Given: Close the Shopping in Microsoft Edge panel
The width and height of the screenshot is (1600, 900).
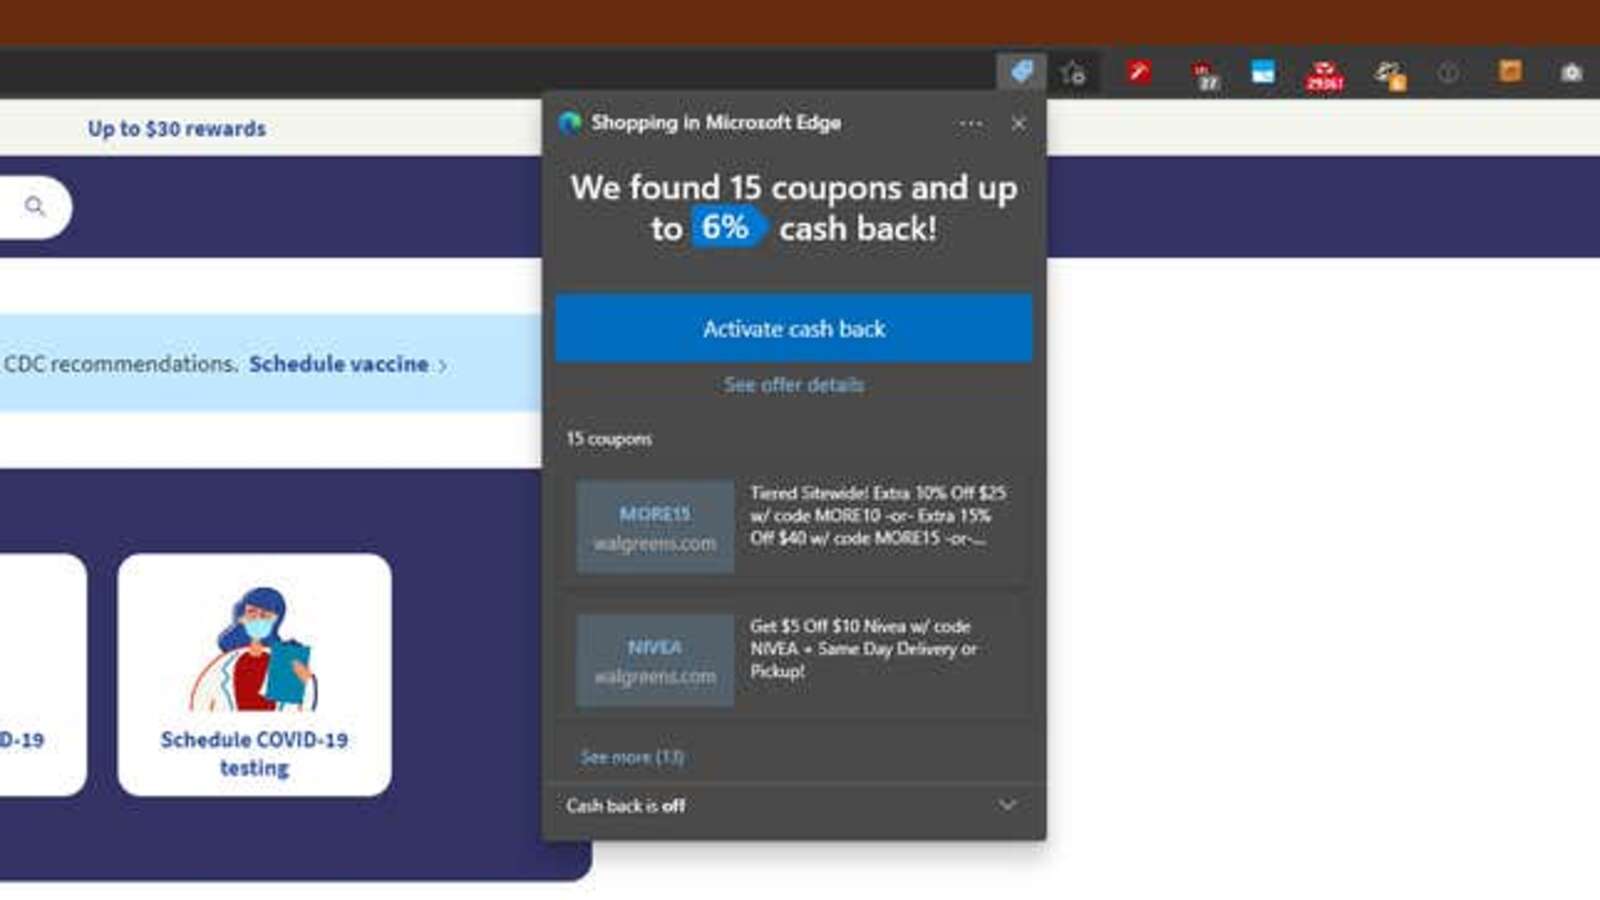Looking at the screenshot, I should pyautogui.click(x=1018, y=124).
